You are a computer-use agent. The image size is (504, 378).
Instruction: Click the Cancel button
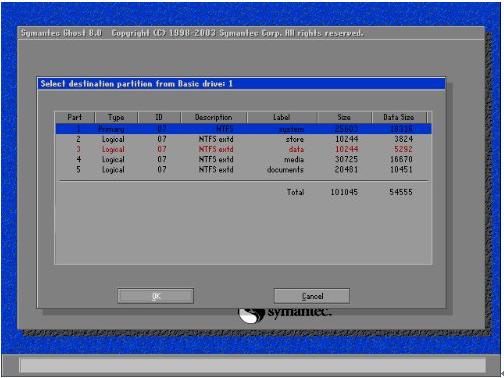(x=312, y=296)
